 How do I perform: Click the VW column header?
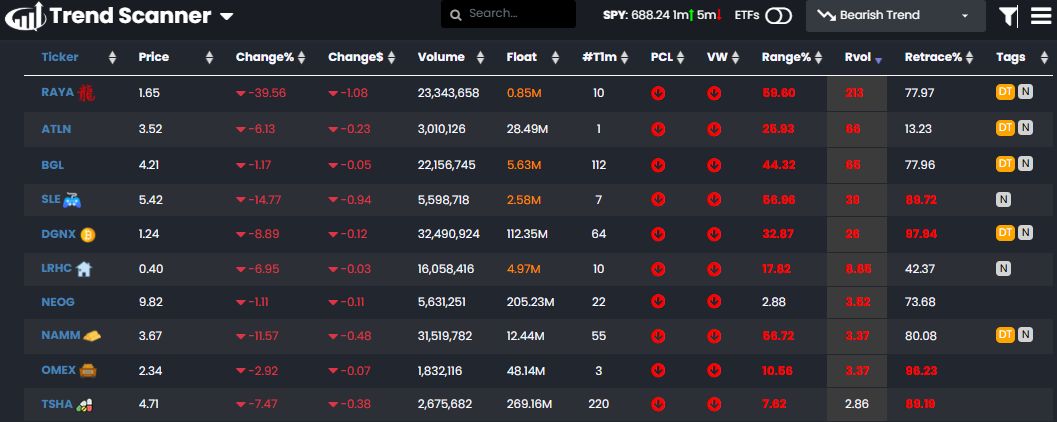click(x=717, y=57)
